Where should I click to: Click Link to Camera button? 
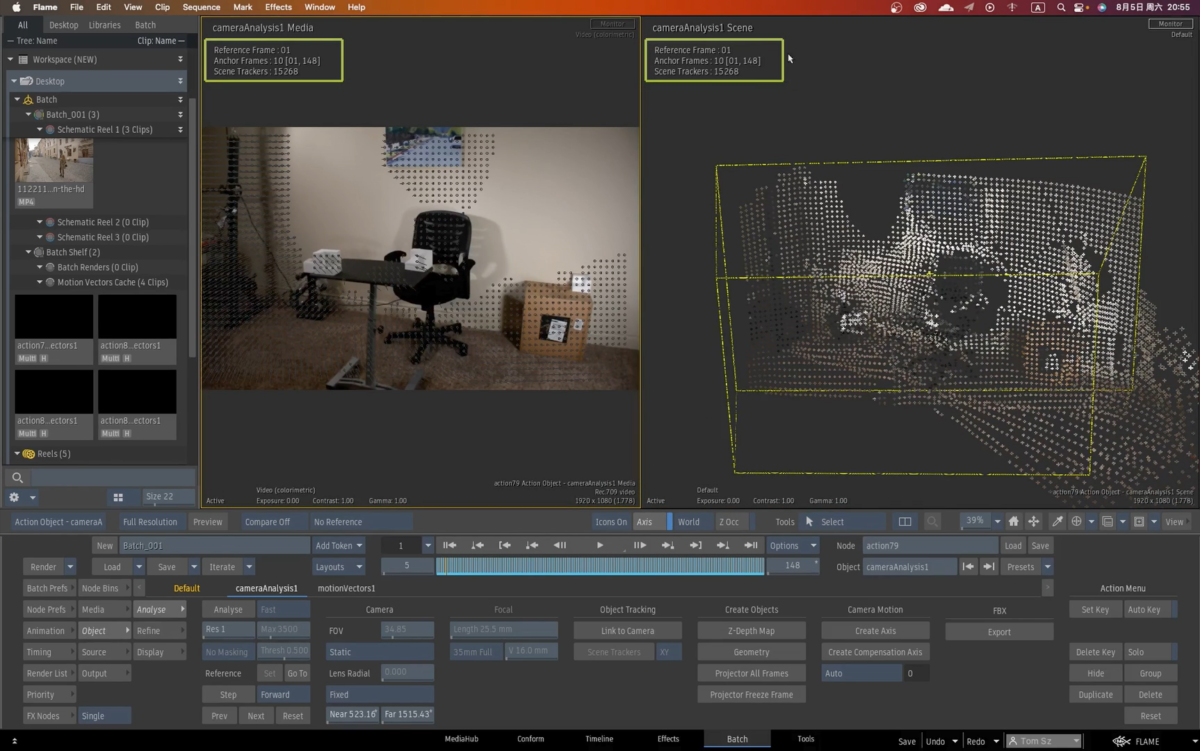click(627, 631)
